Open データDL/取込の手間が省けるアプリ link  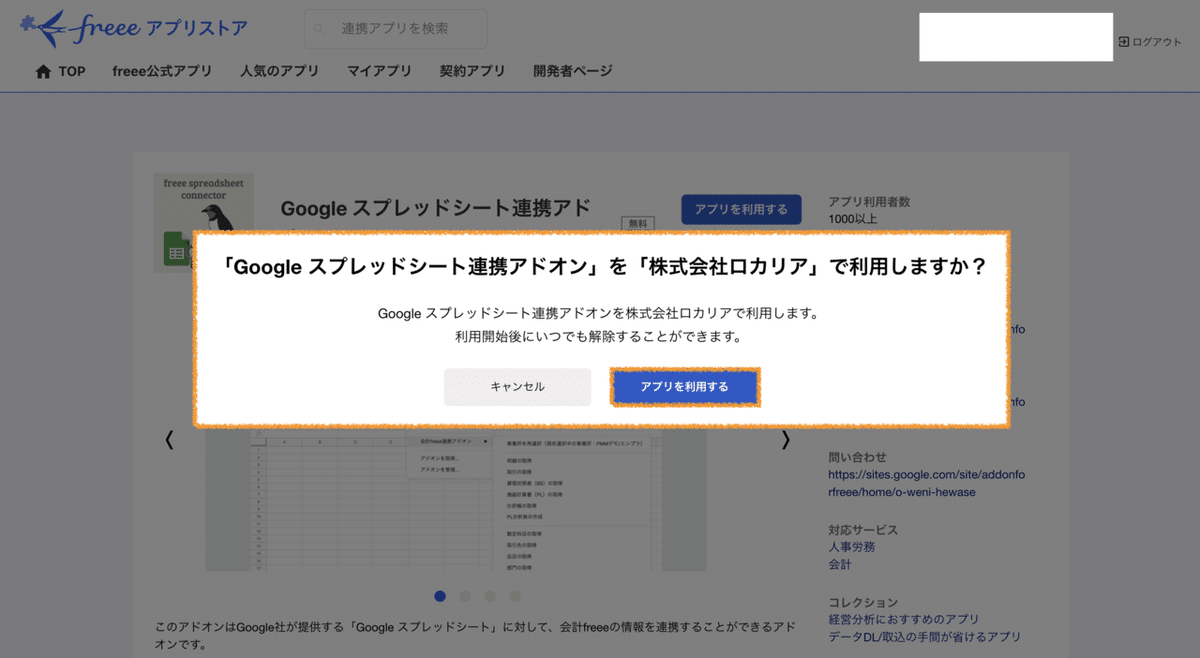925,637
